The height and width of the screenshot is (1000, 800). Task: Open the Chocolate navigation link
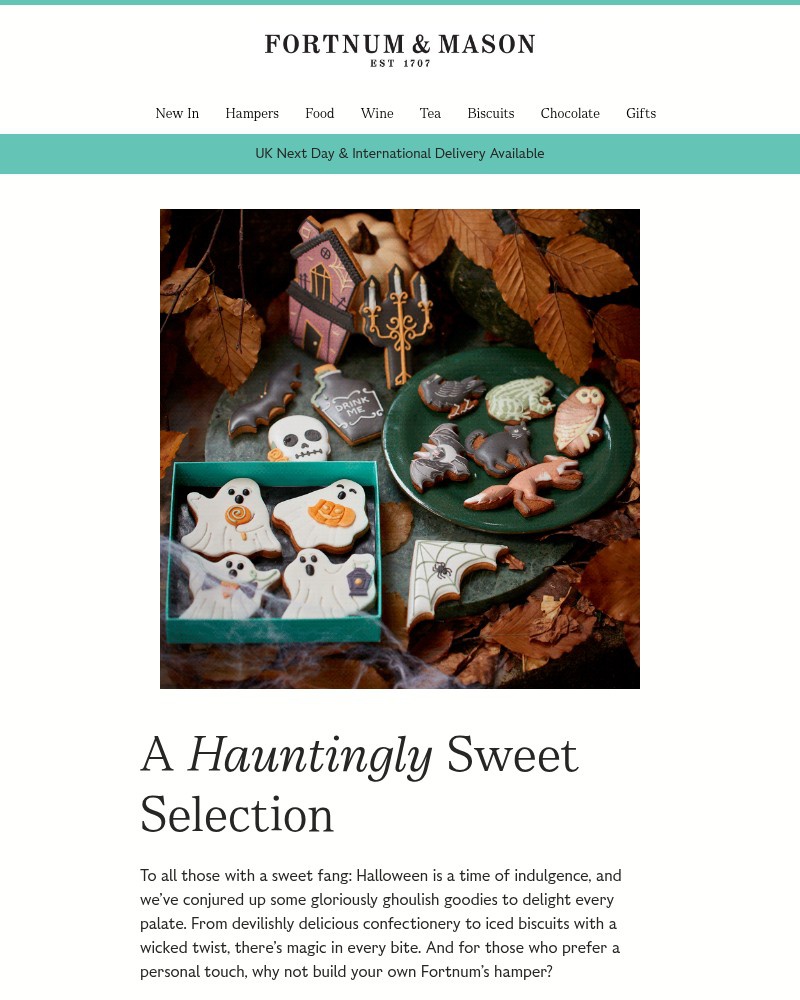point(570,114)
